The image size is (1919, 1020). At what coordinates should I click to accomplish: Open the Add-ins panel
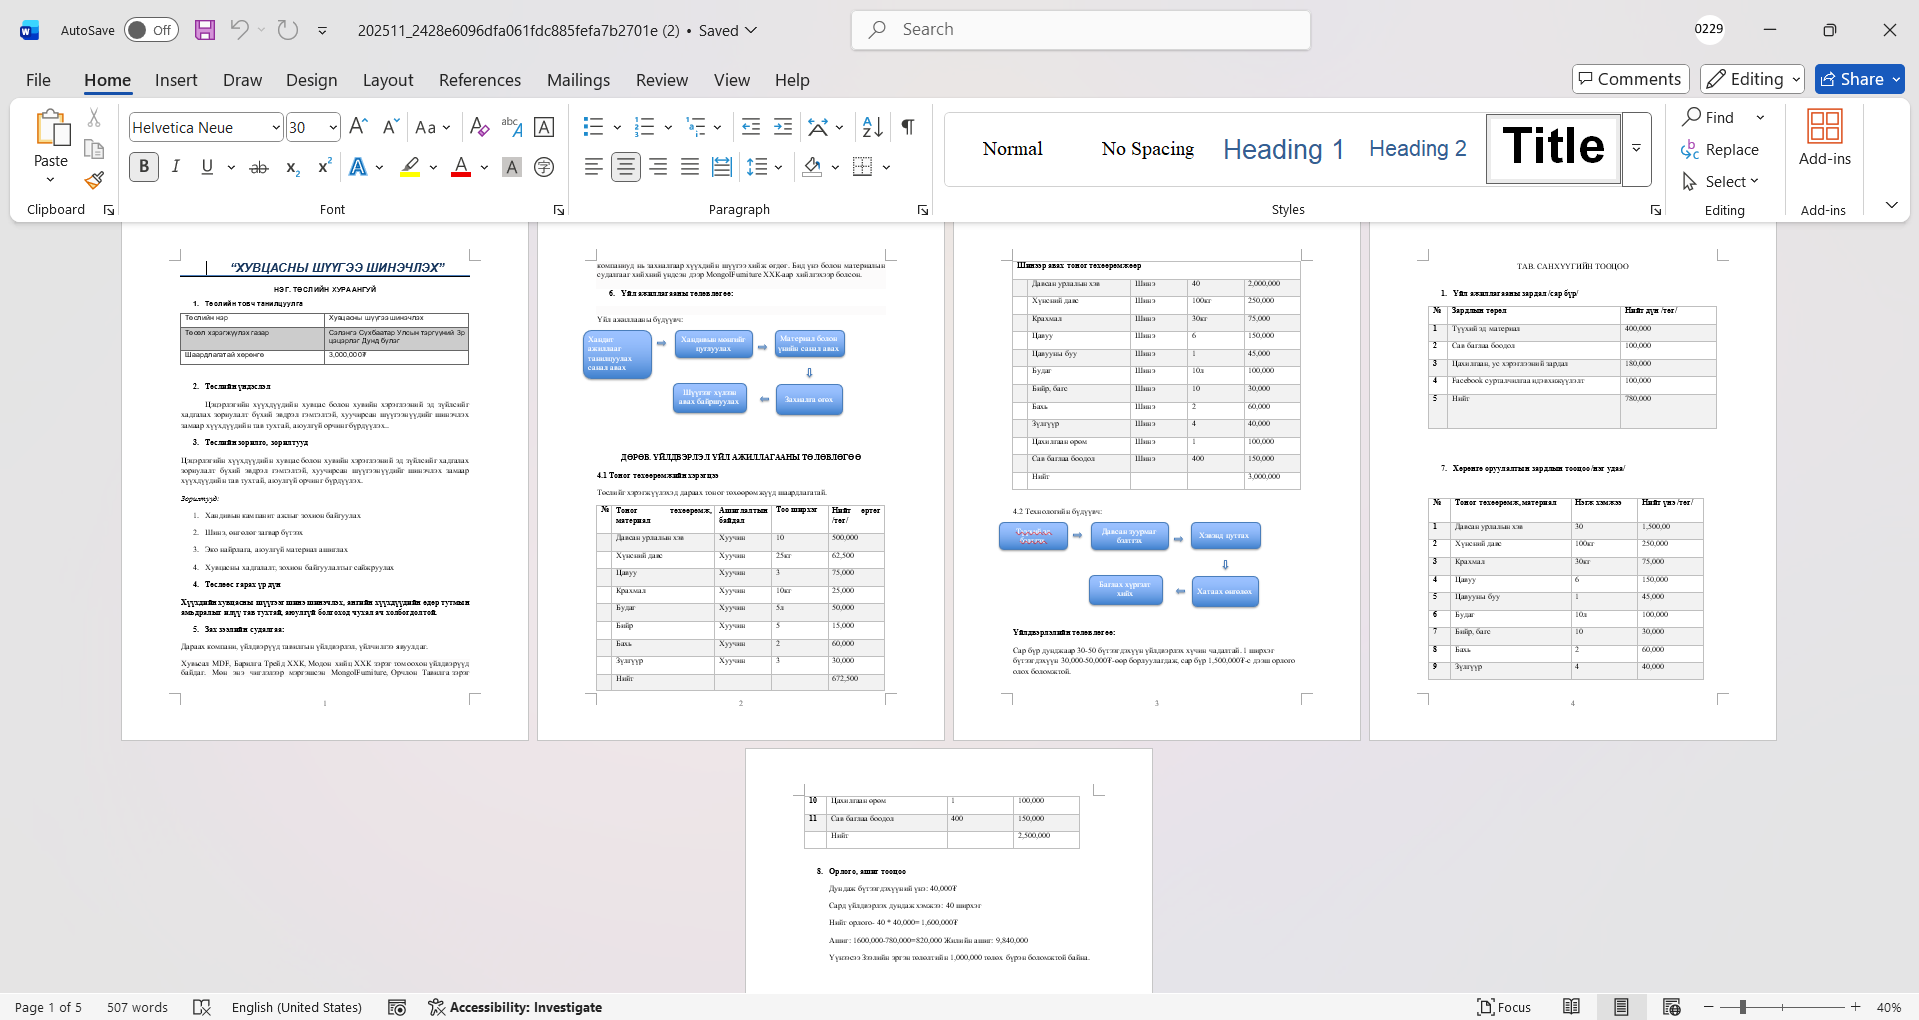(1824, 138)
